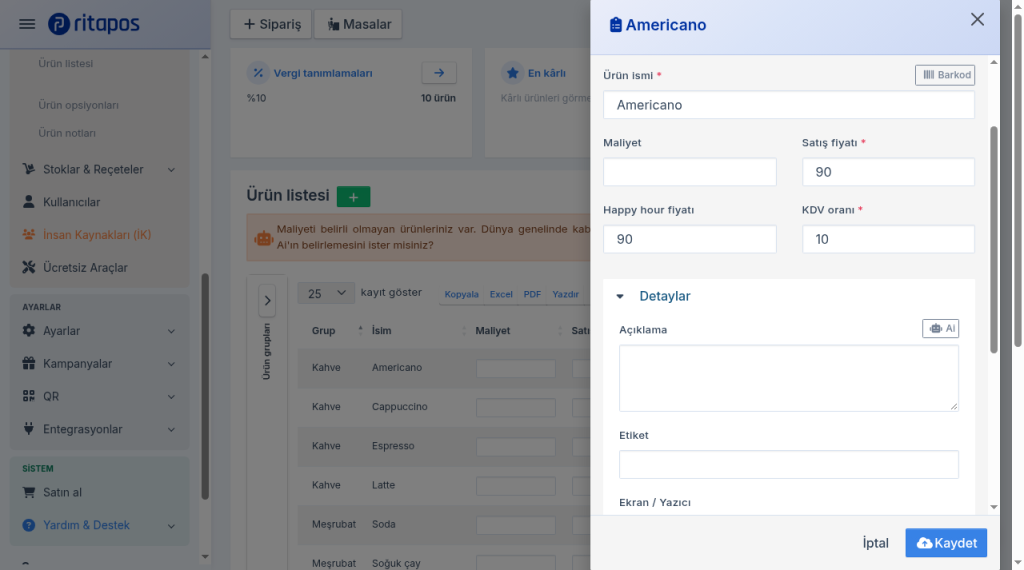Click the Kampanyalar gift icon

(29, 363)
